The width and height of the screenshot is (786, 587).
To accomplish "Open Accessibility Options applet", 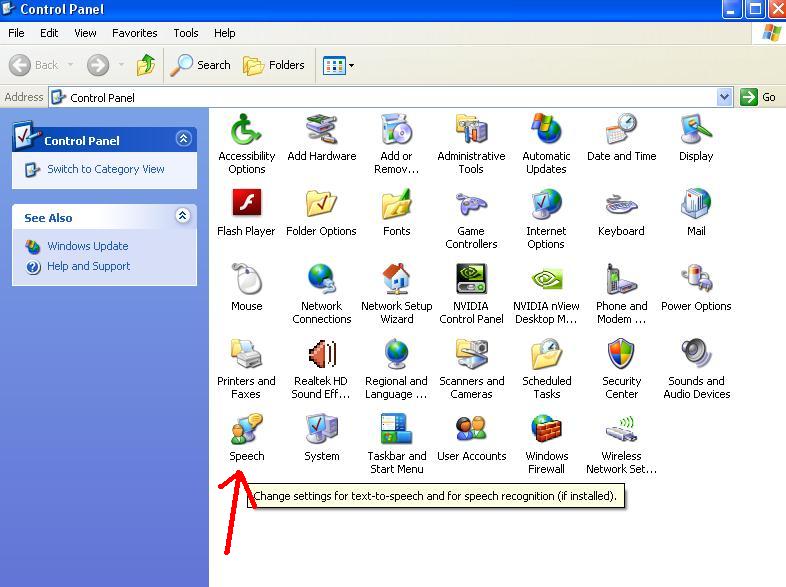I will [x=246, y=130].
